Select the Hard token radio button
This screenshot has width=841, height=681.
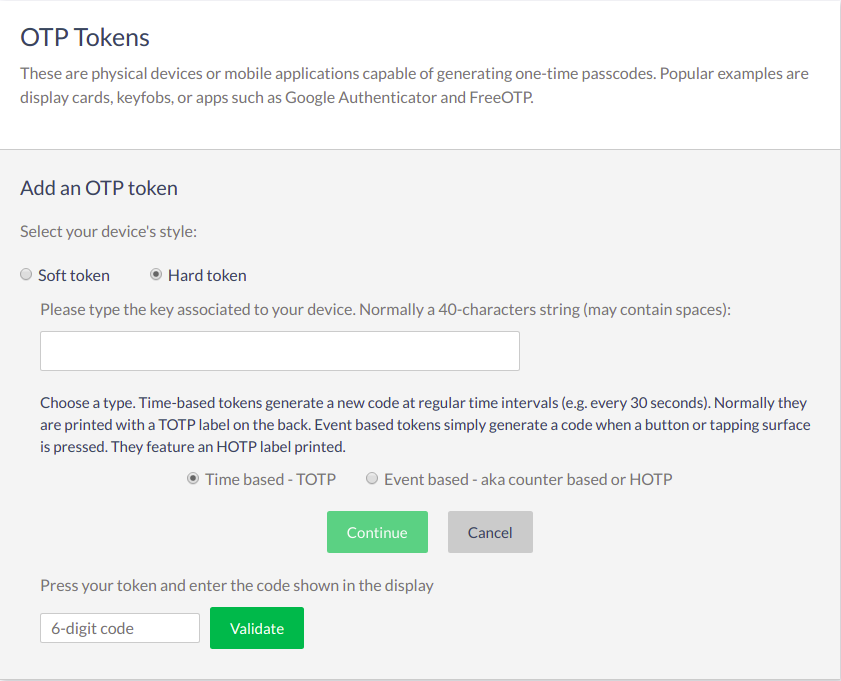coord(156,275)
